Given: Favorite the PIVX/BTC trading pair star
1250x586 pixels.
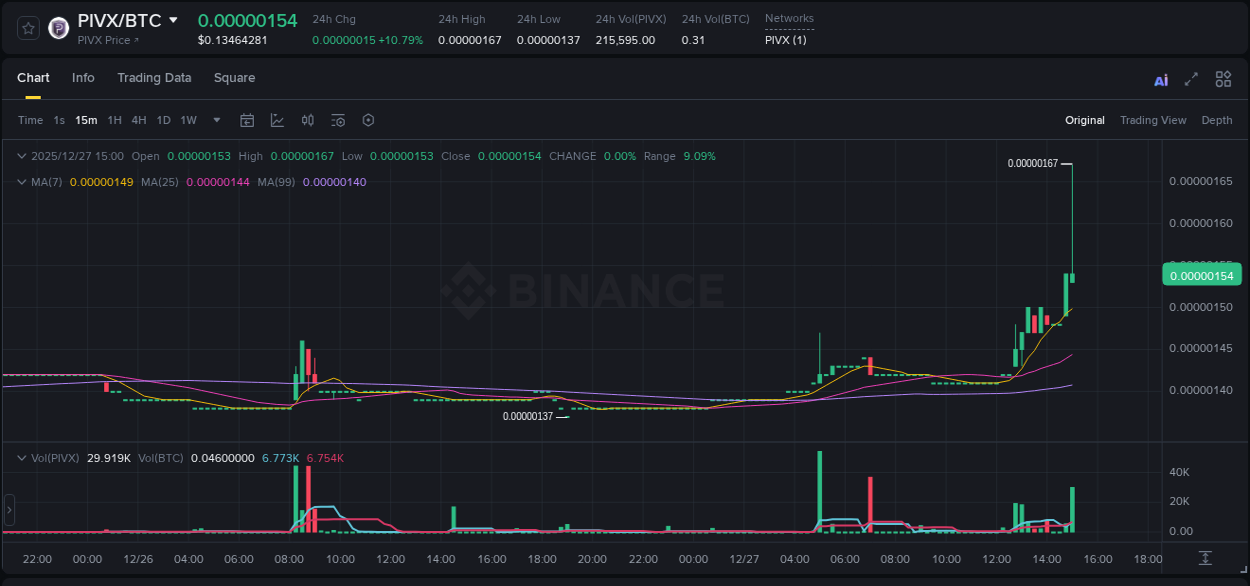Looking at the screenshot, I should [27, 28].
